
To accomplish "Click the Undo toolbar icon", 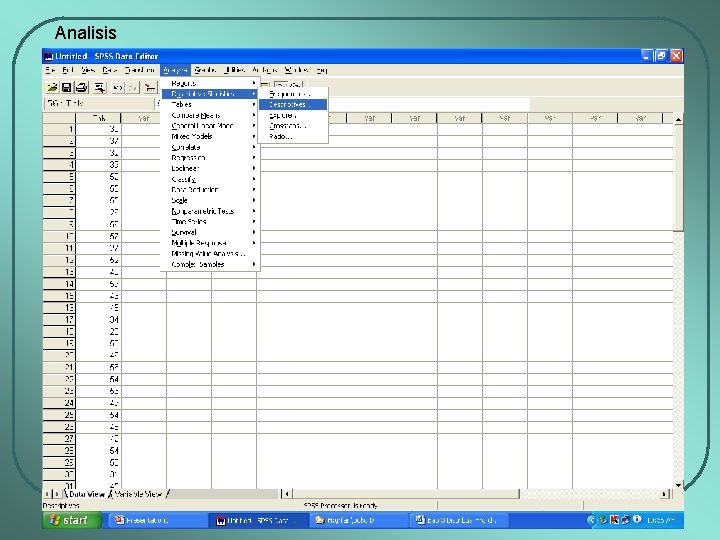I will [x=118, y=87].
